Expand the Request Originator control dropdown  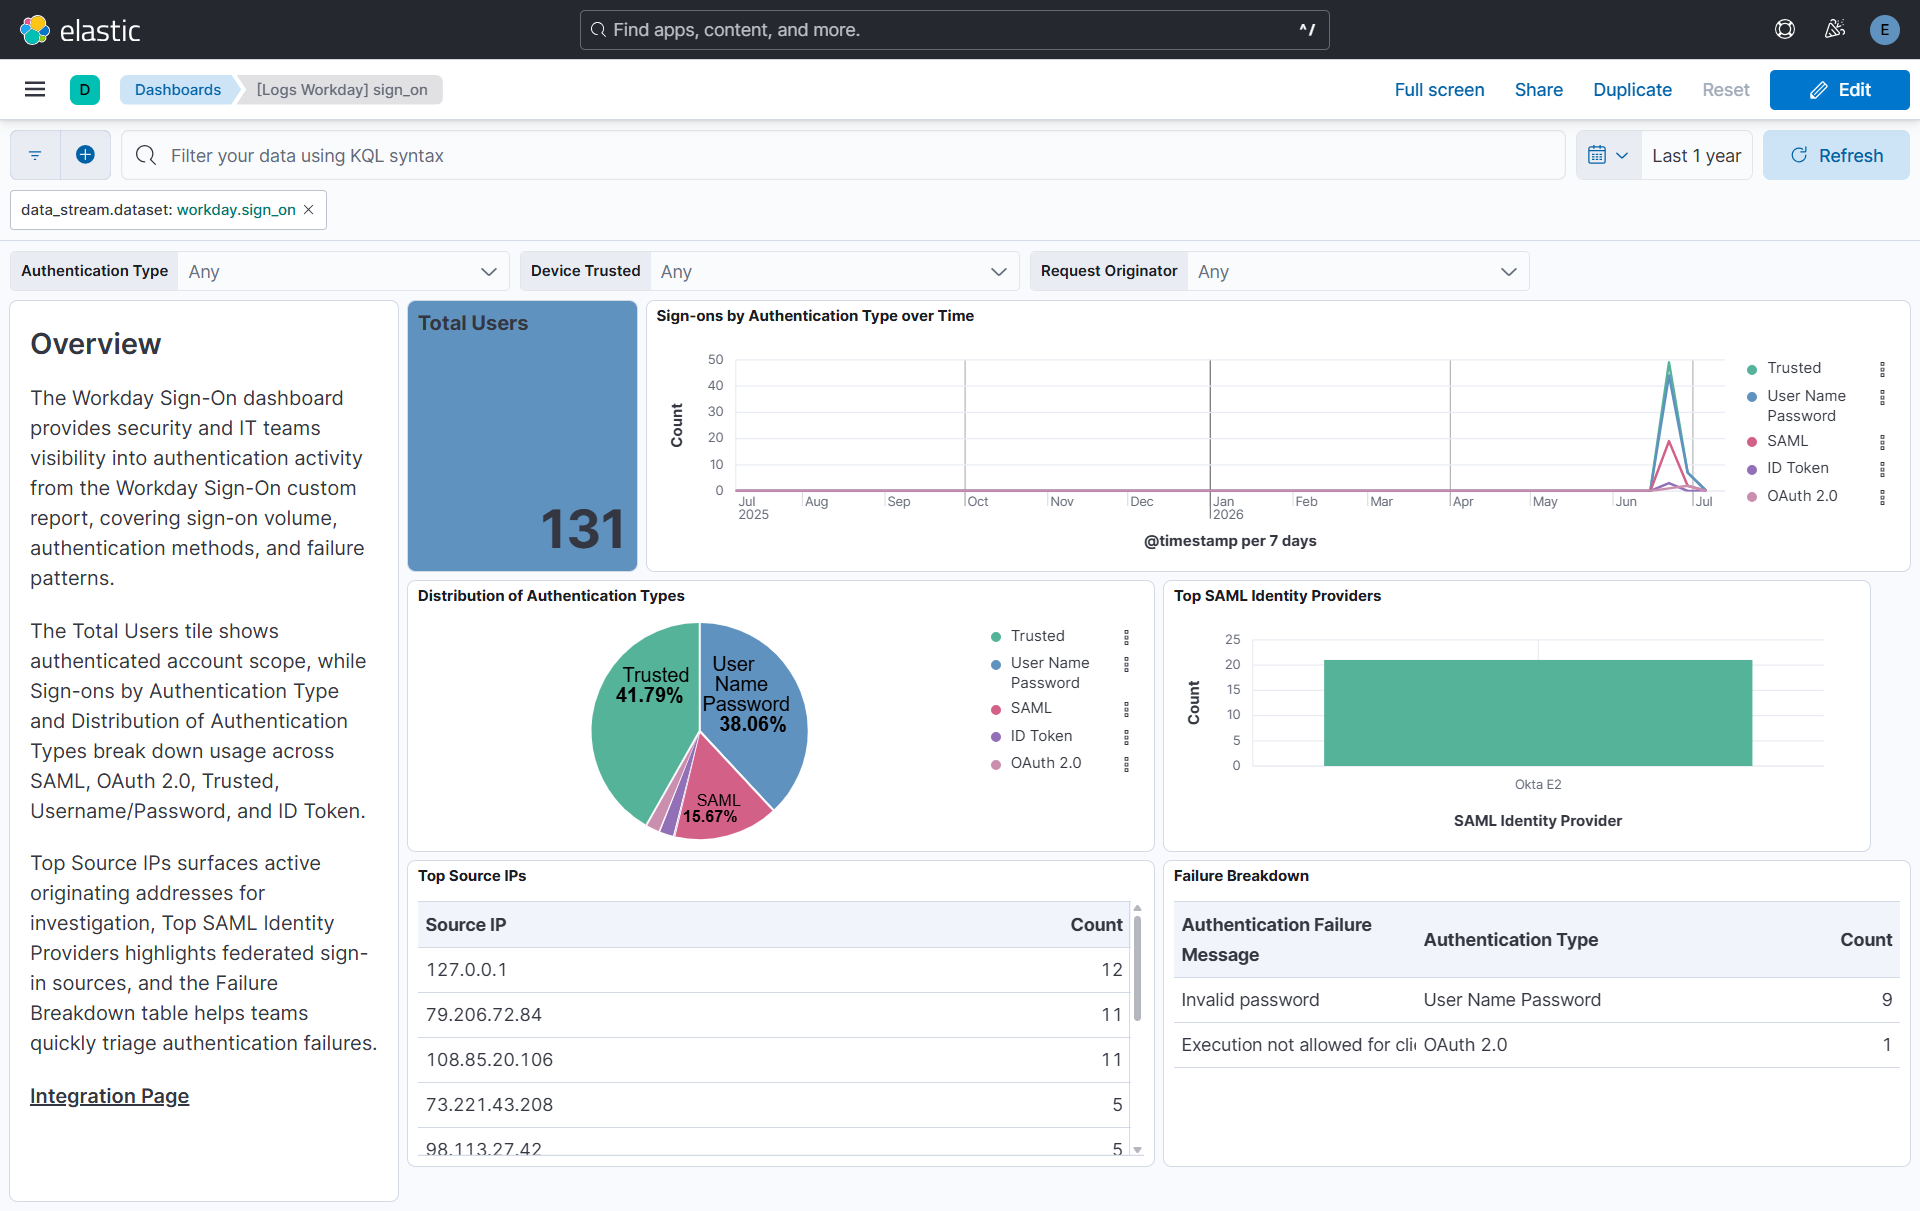1358,271
